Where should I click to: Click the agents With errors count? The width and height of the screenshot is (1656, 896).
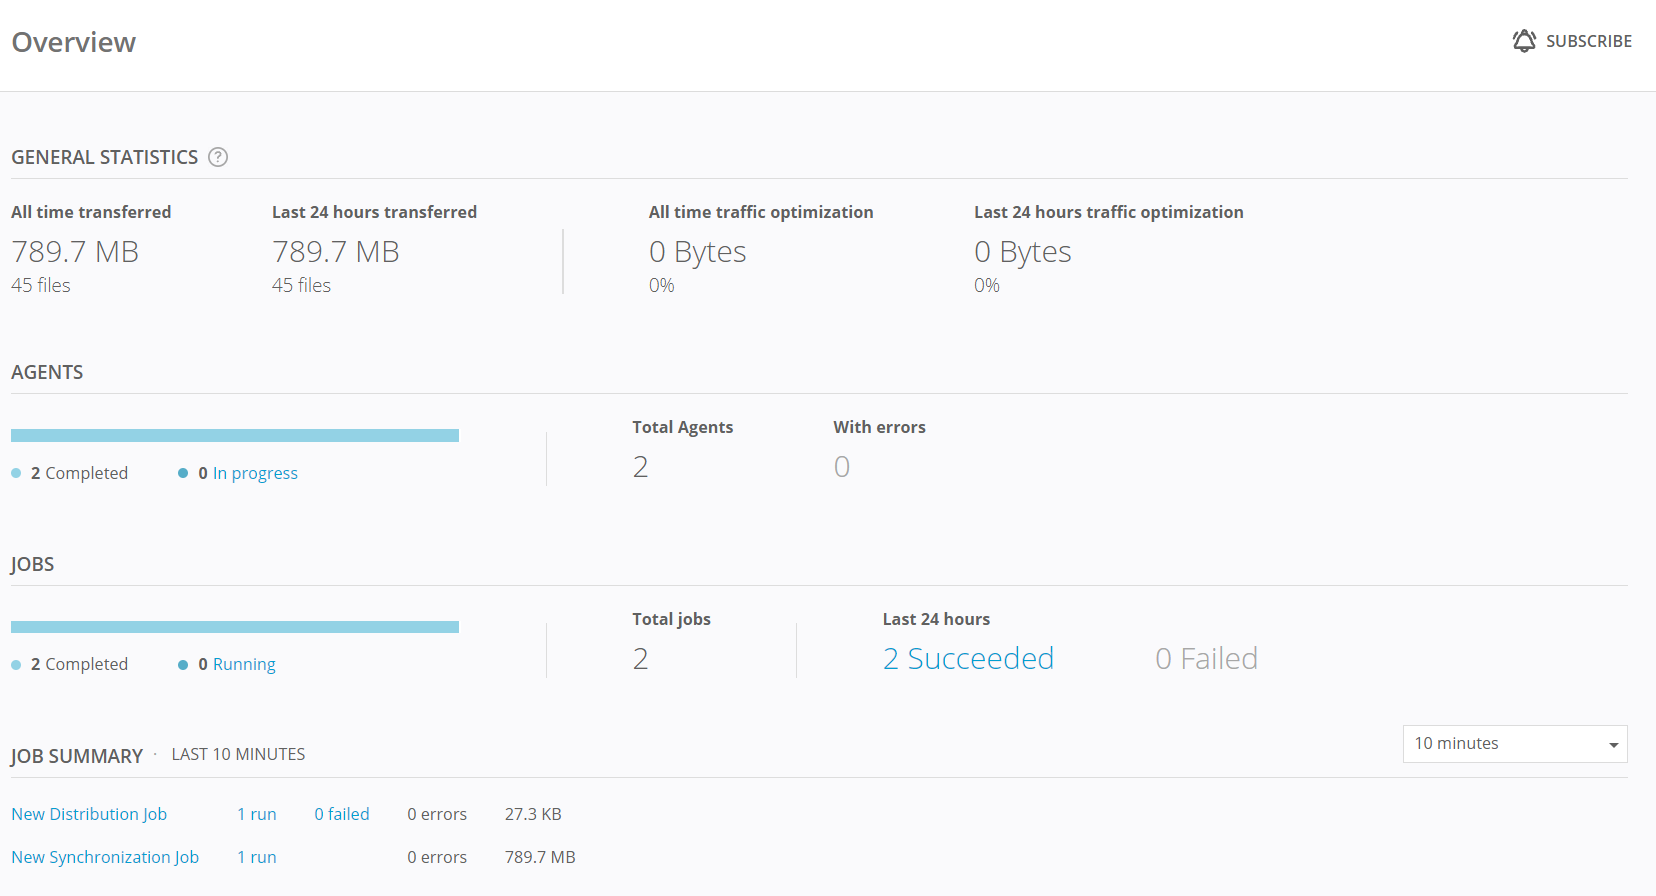(842, 467)
